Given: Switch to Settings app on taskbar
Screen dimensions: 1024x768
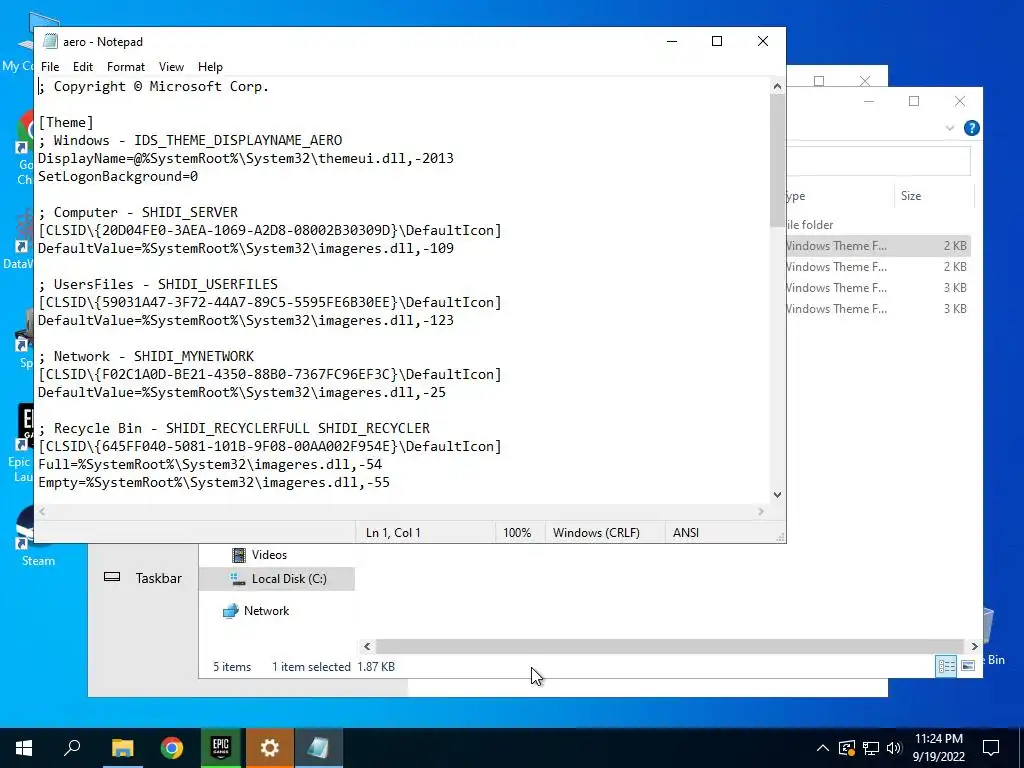Looking at the screenshot, I should [x=270, y=748].
